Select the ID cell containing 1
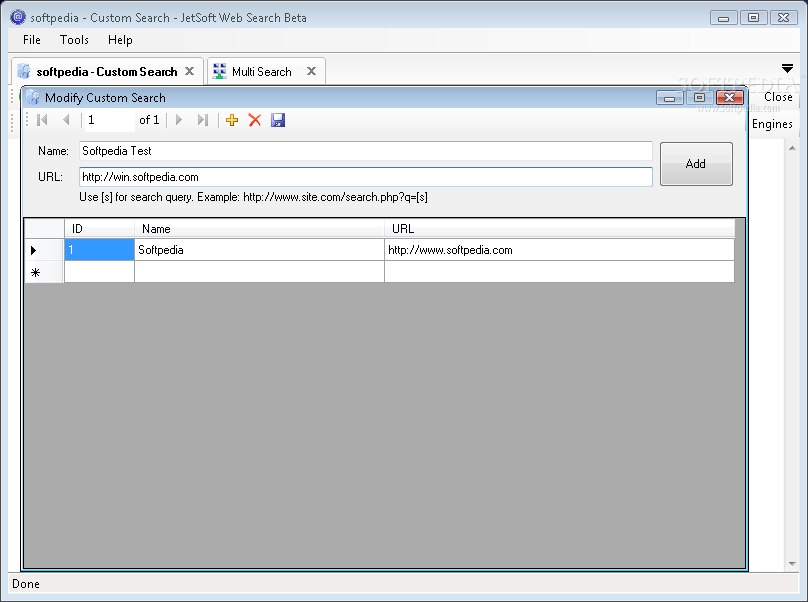 [x=99, y=250]
